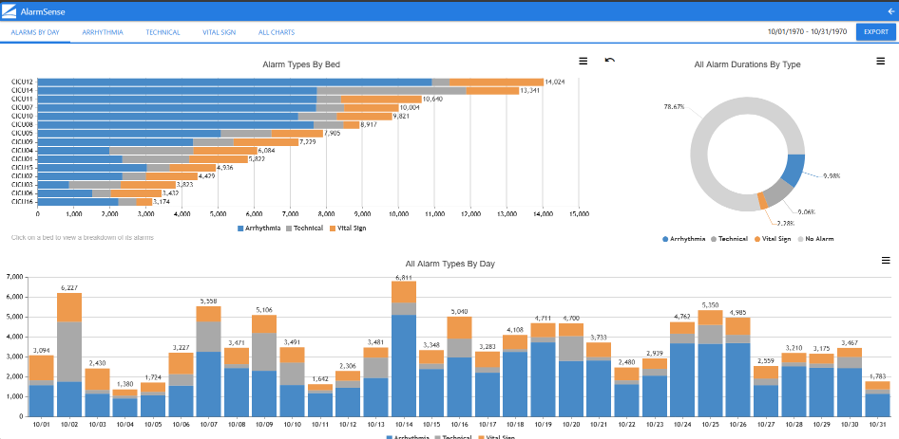Open the Arrhythmia tab

tap(103, 33)
